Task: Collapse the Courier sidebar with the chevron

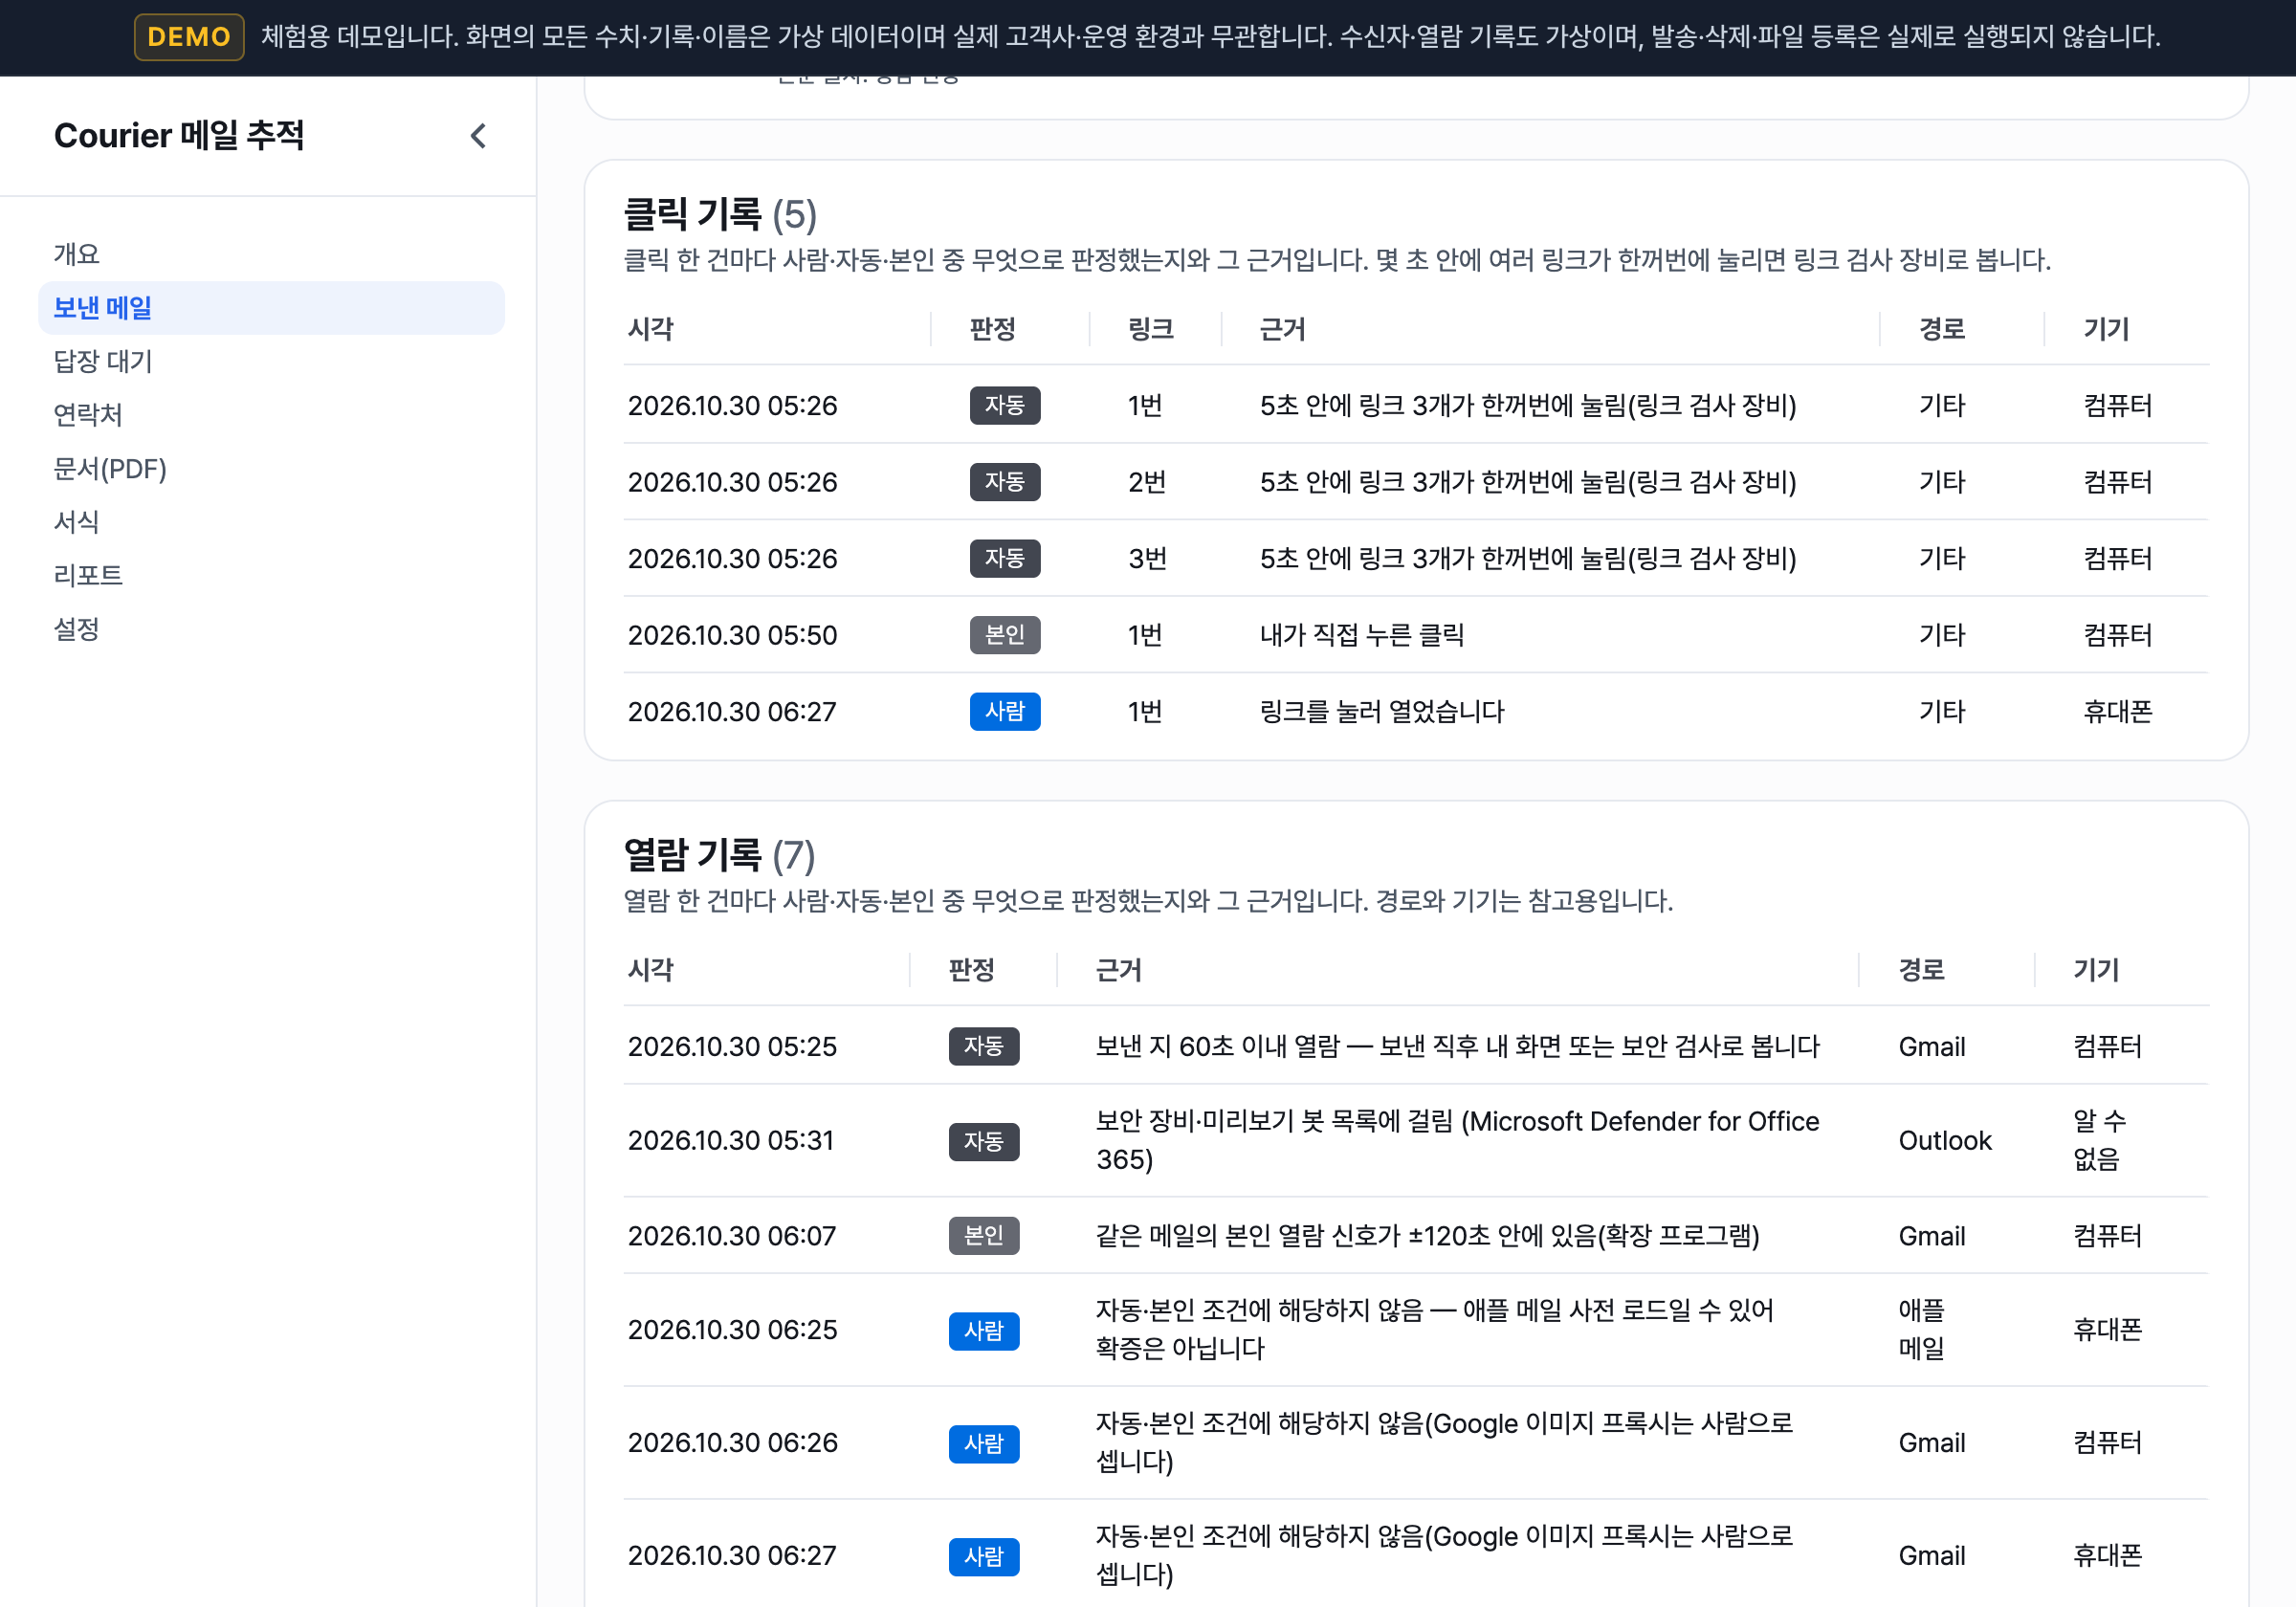Action: tap(478, 136)
